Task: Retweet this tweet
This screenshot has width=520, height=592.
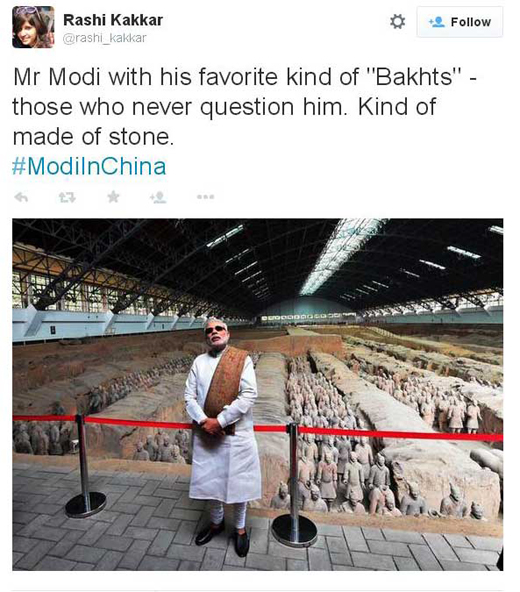Action: click(67, 197)
